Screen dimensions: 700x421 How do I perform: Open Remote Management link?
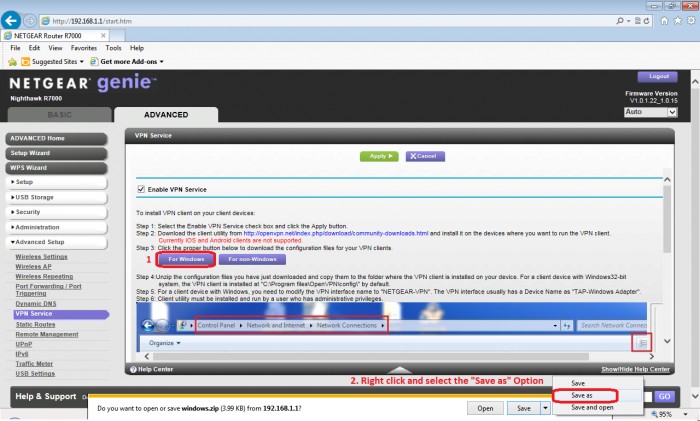47,334
